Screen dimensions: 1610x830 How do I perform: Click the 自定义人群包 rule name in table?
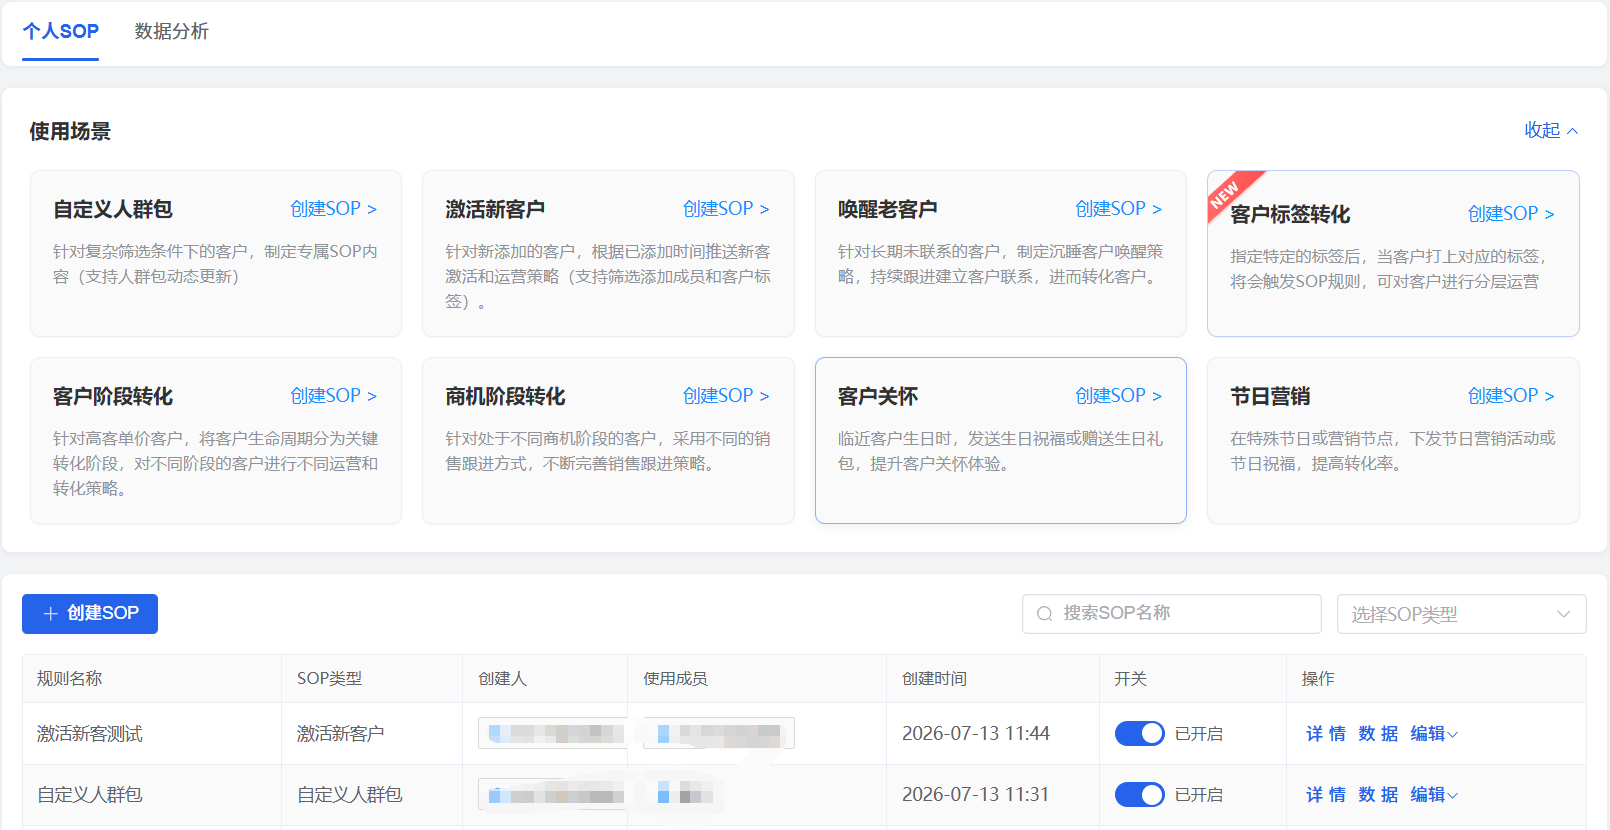[90, 795]
